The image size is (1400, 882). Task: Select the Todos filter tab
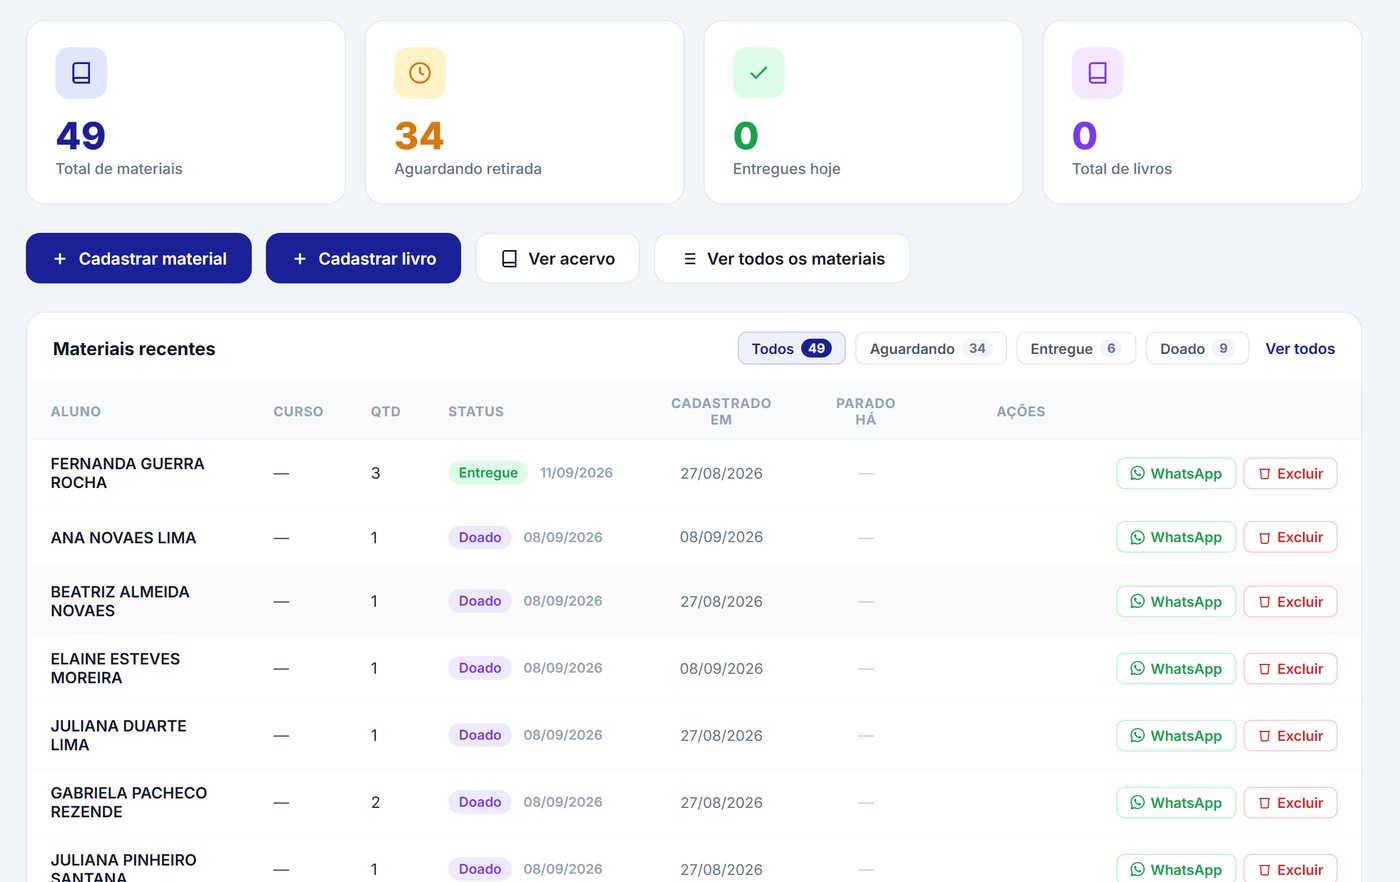click(792, 348)
